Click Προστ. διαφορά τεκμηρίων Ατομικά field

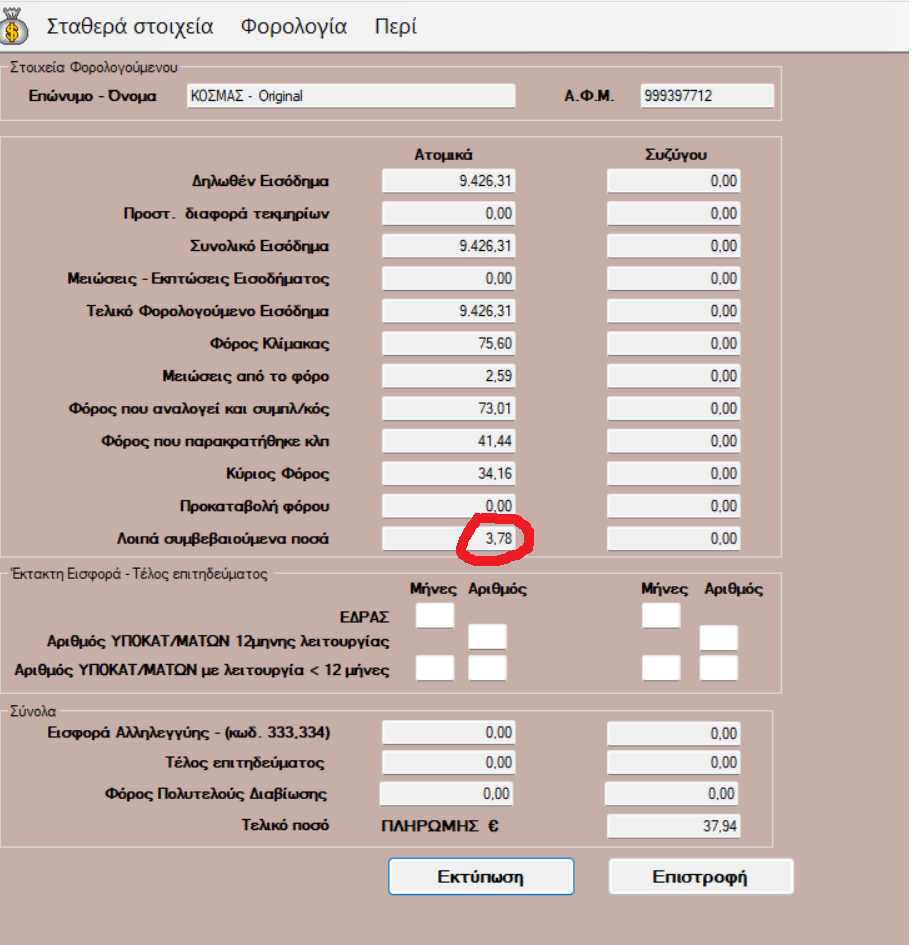tap(449, 213)
